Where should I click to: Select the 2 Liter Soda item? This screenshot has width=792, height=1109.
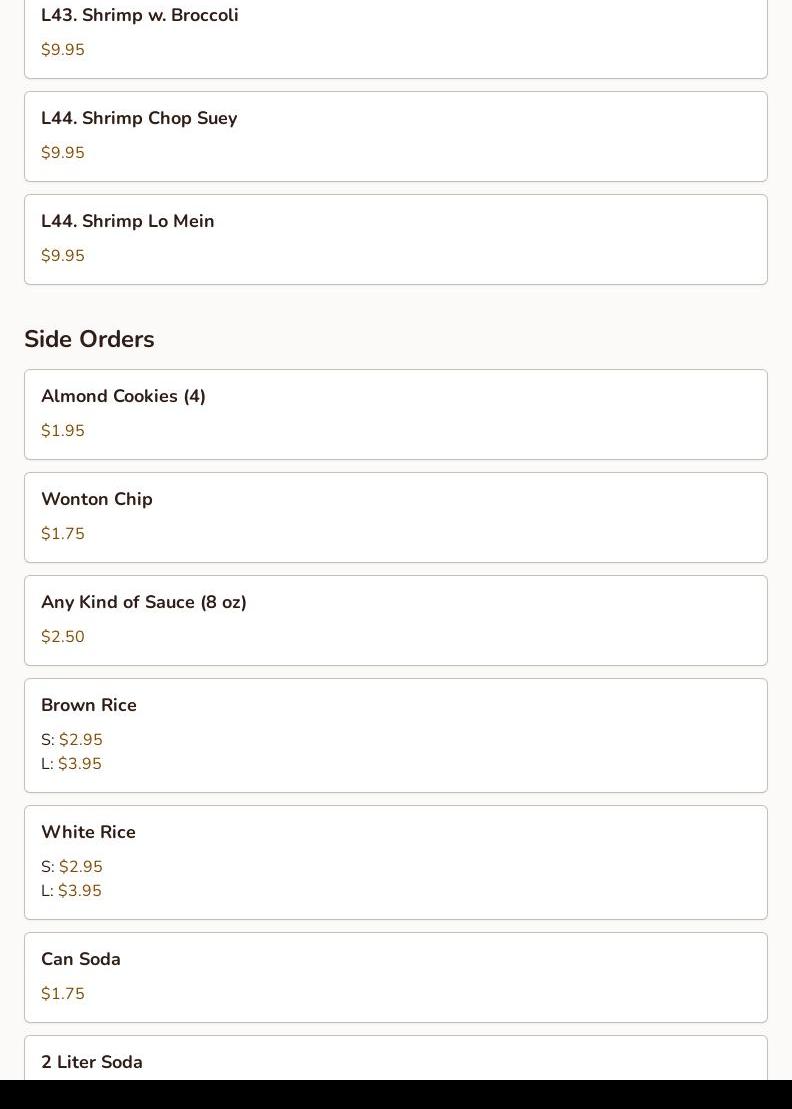click(x=92, y=1062)
